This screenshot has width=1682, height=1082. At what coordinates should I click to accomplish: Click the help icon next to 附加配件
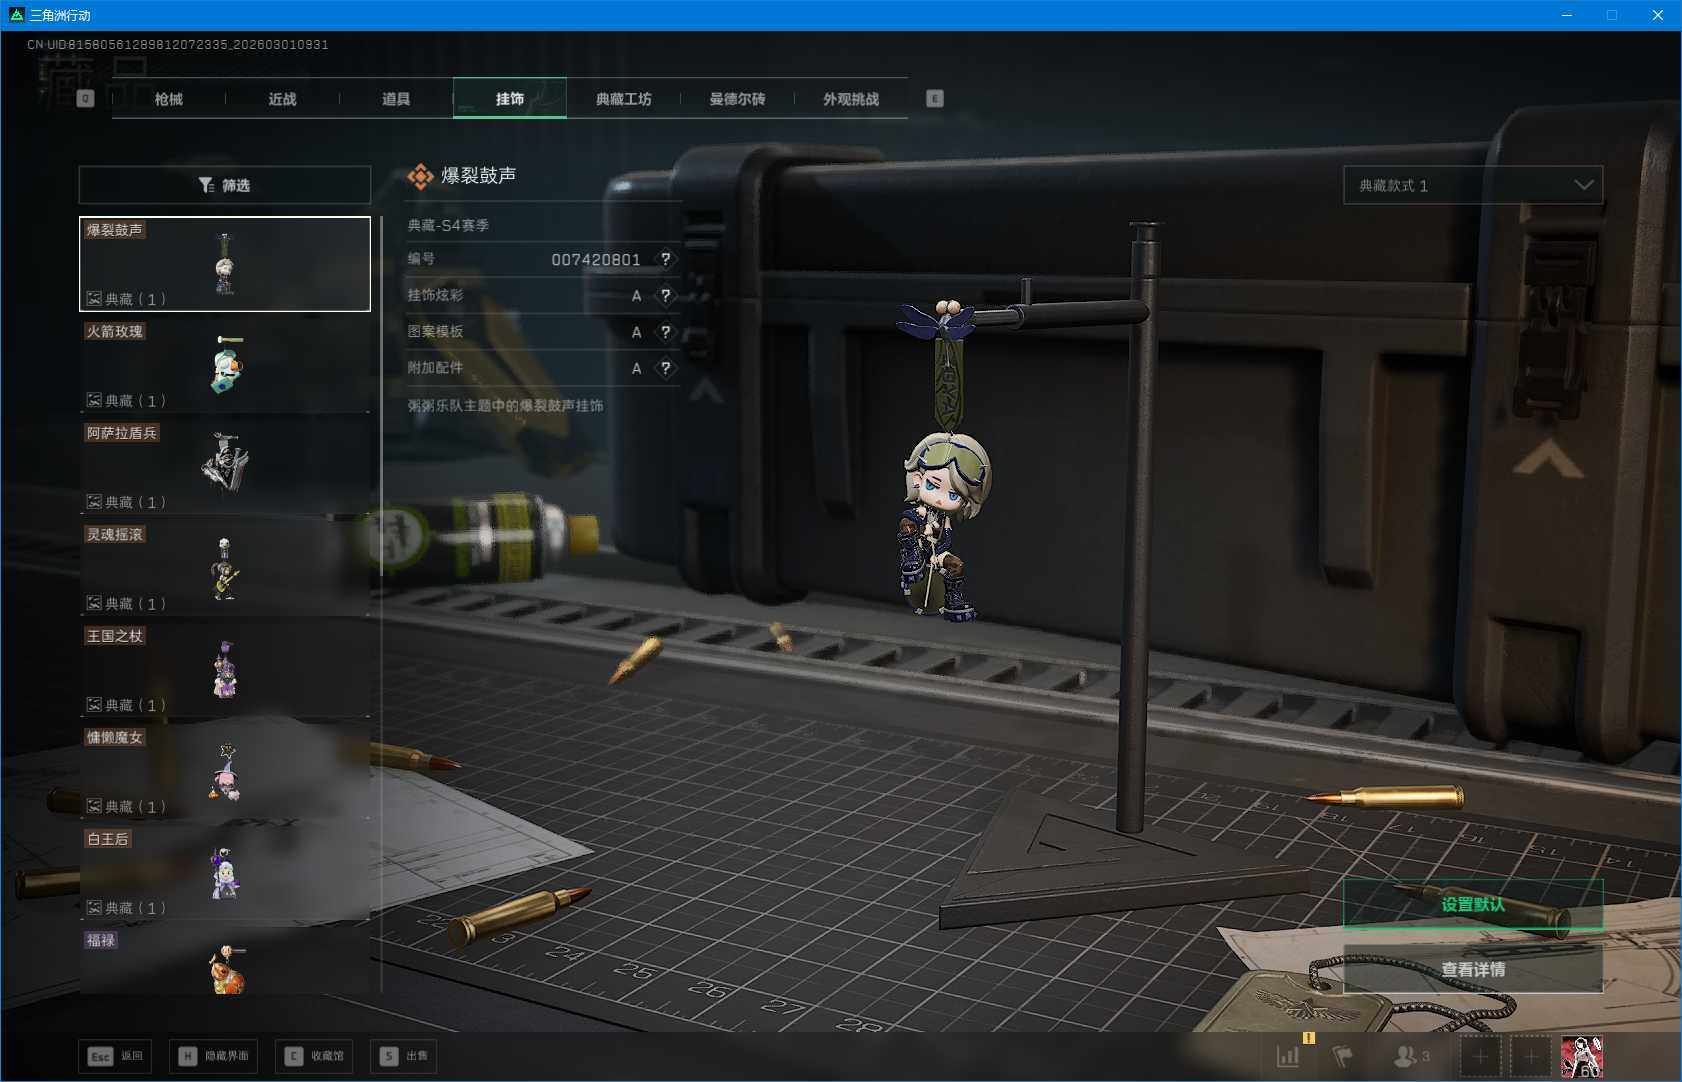tap(666, 368)
